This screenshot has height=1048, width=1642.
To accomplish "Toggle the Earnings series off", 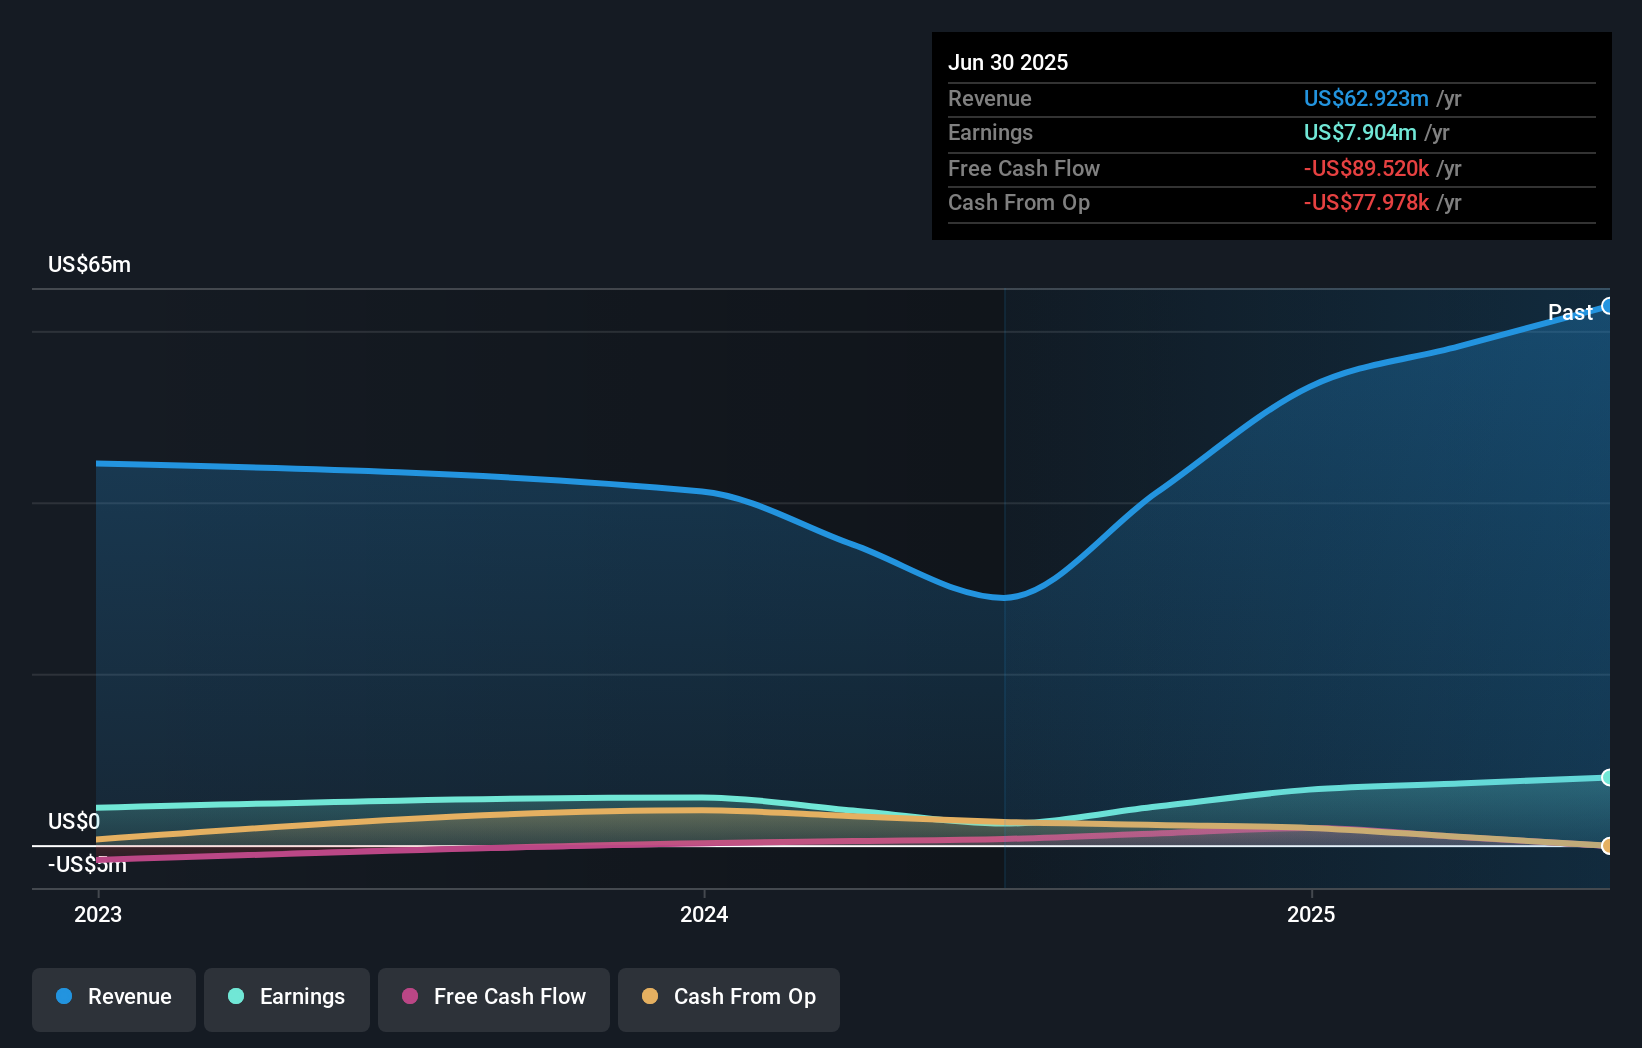I will coord(286,998).
